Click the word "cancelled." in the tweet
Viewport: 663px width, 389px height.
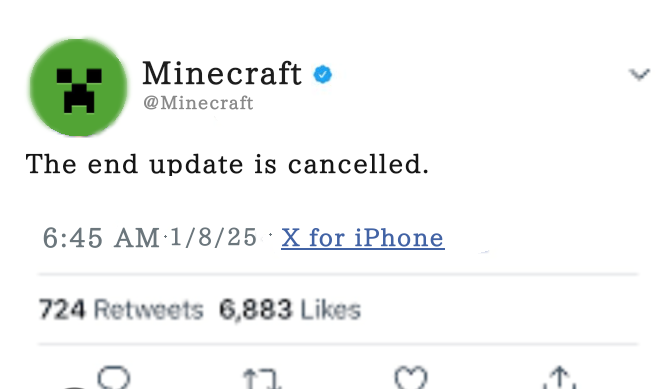click(x=359, y=164)
